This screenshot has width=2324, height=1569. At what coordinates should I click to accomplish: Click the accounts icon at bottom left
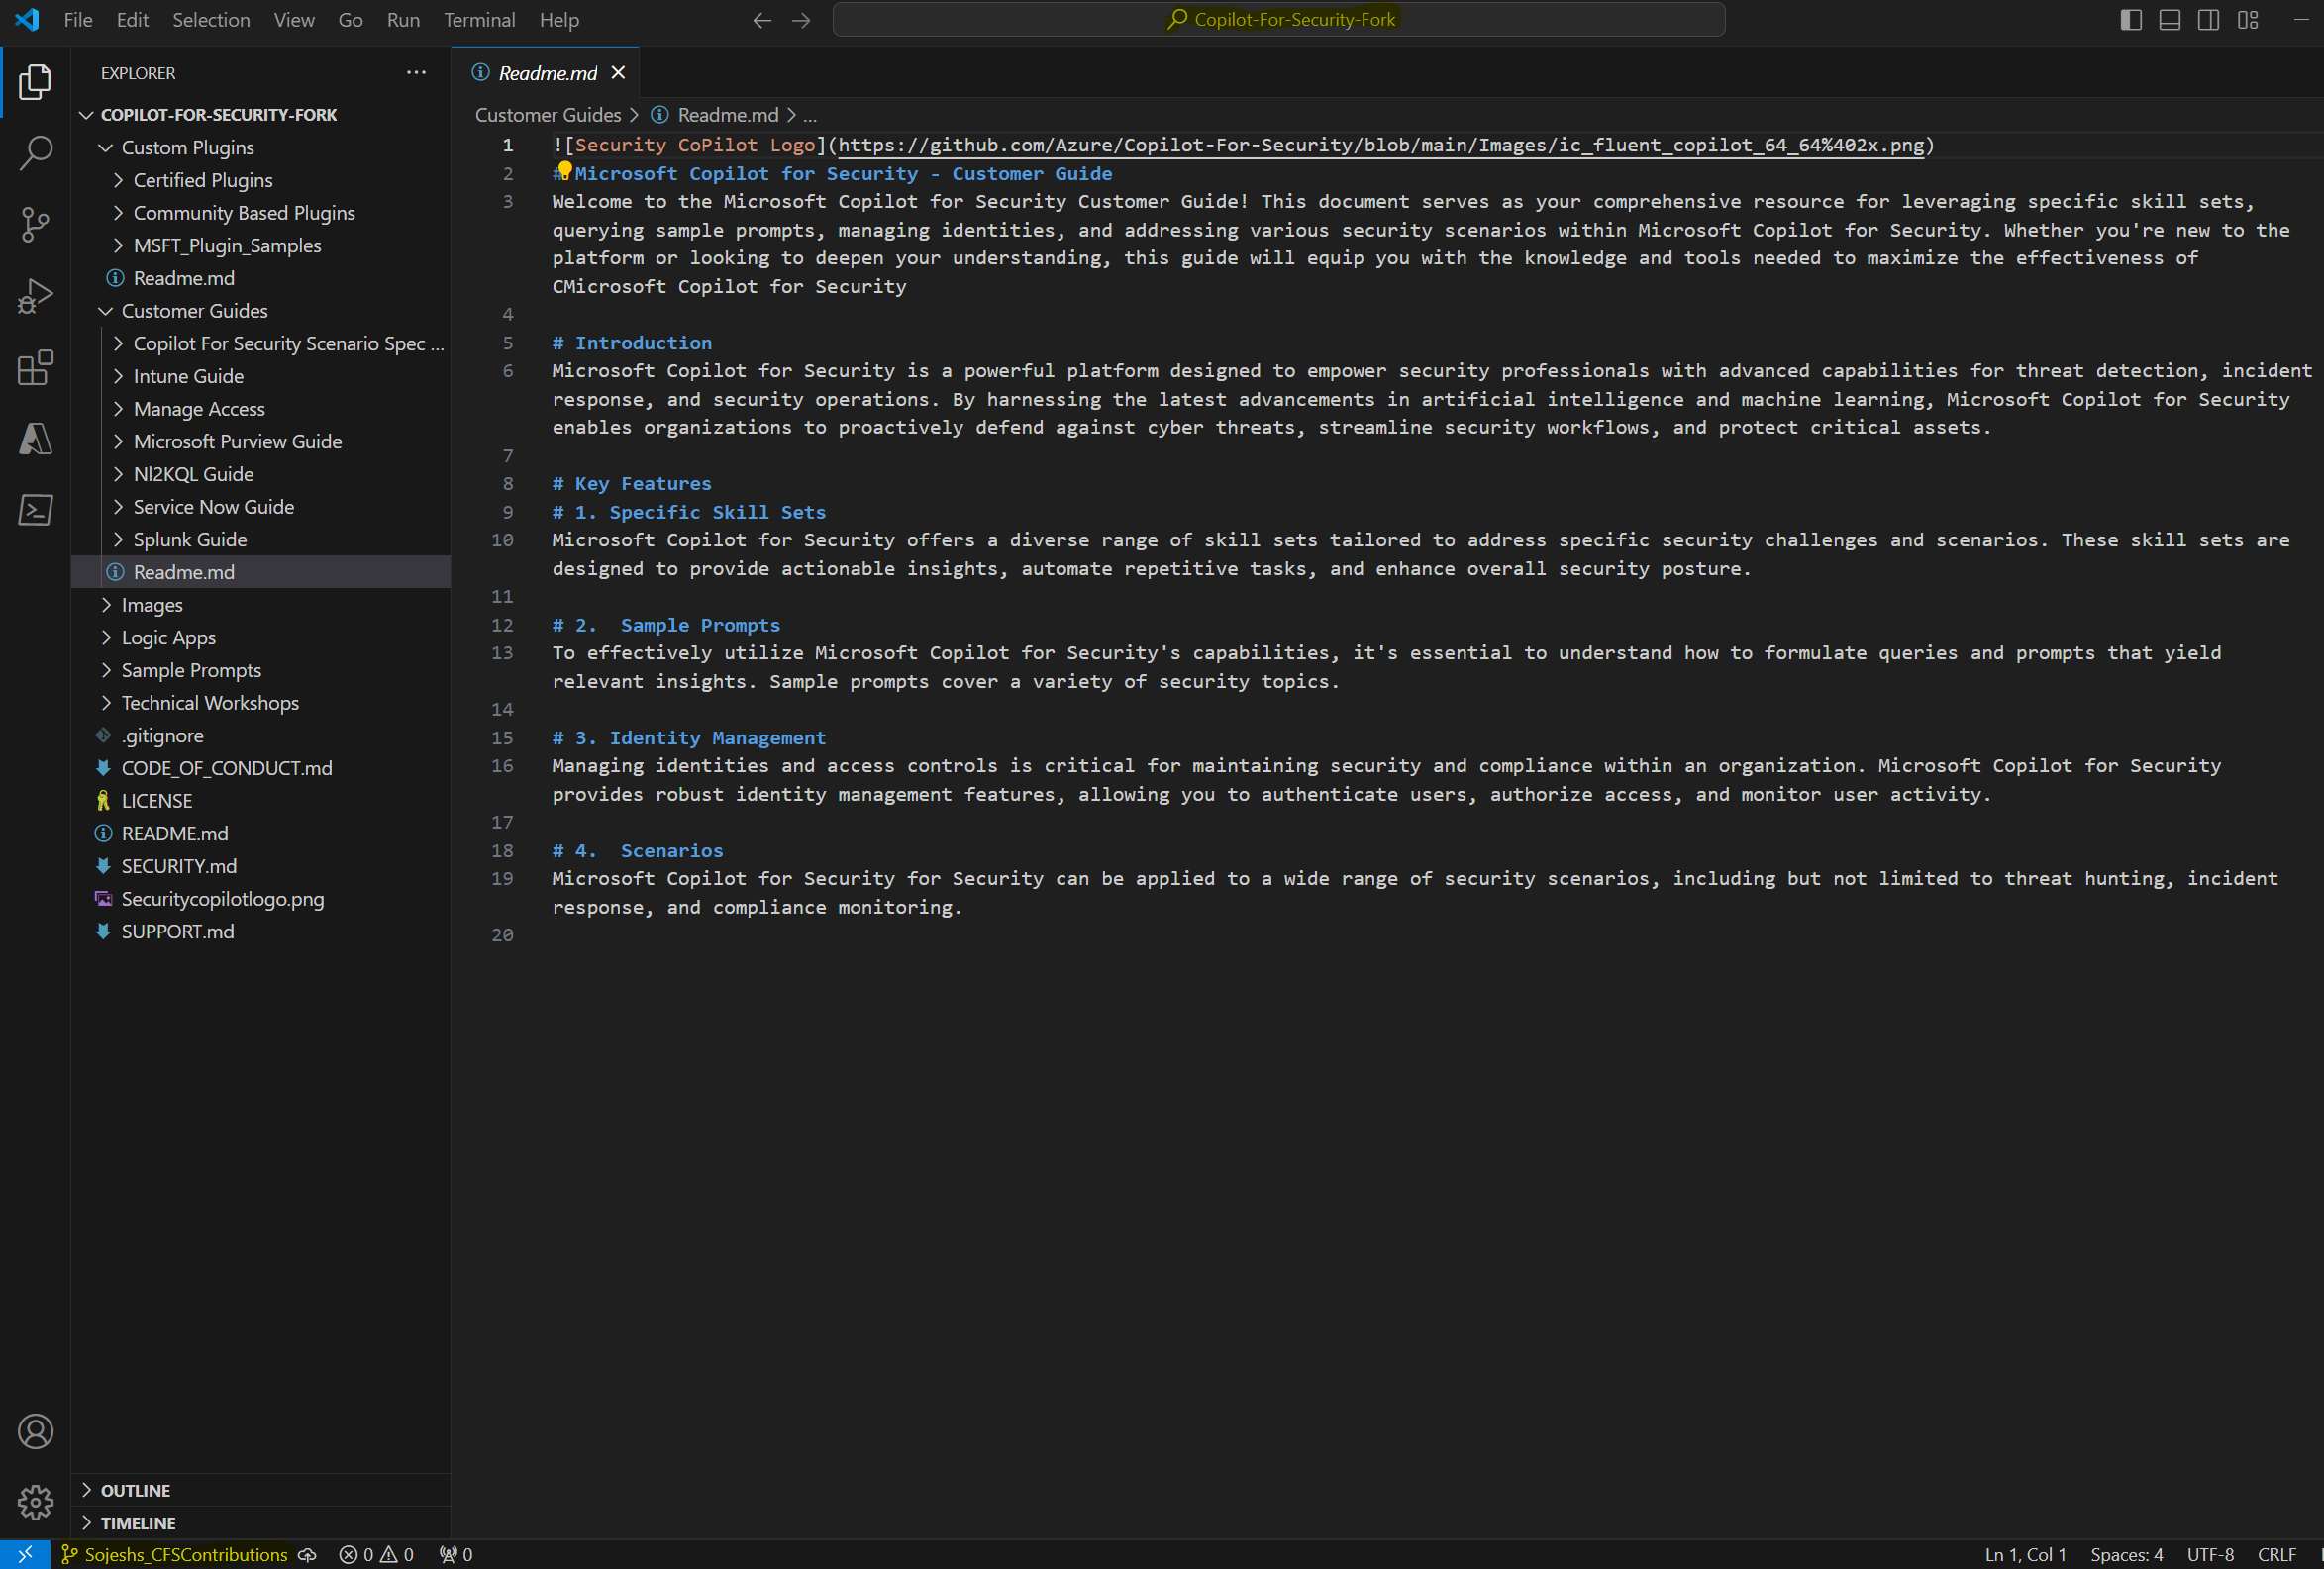(x=35, y=1432)
